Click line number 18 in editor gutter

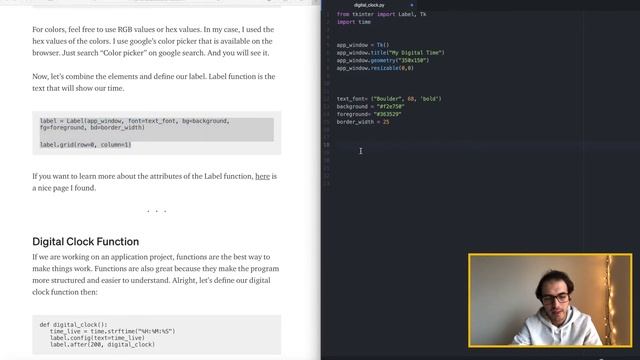click(327, 145)
